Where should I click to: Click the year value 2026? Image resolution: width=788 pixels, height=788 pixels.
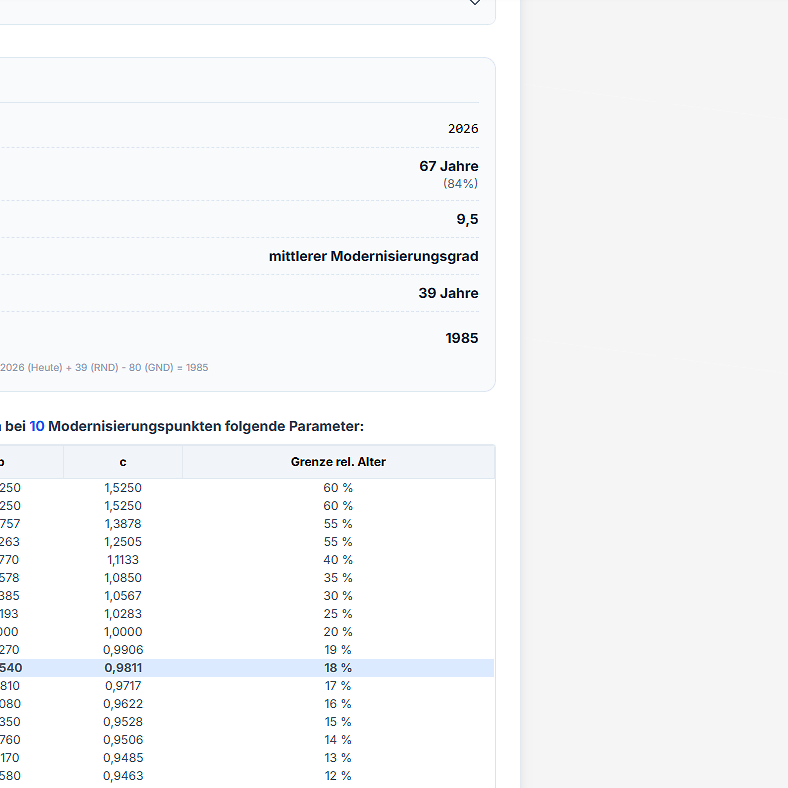[463, 129]
